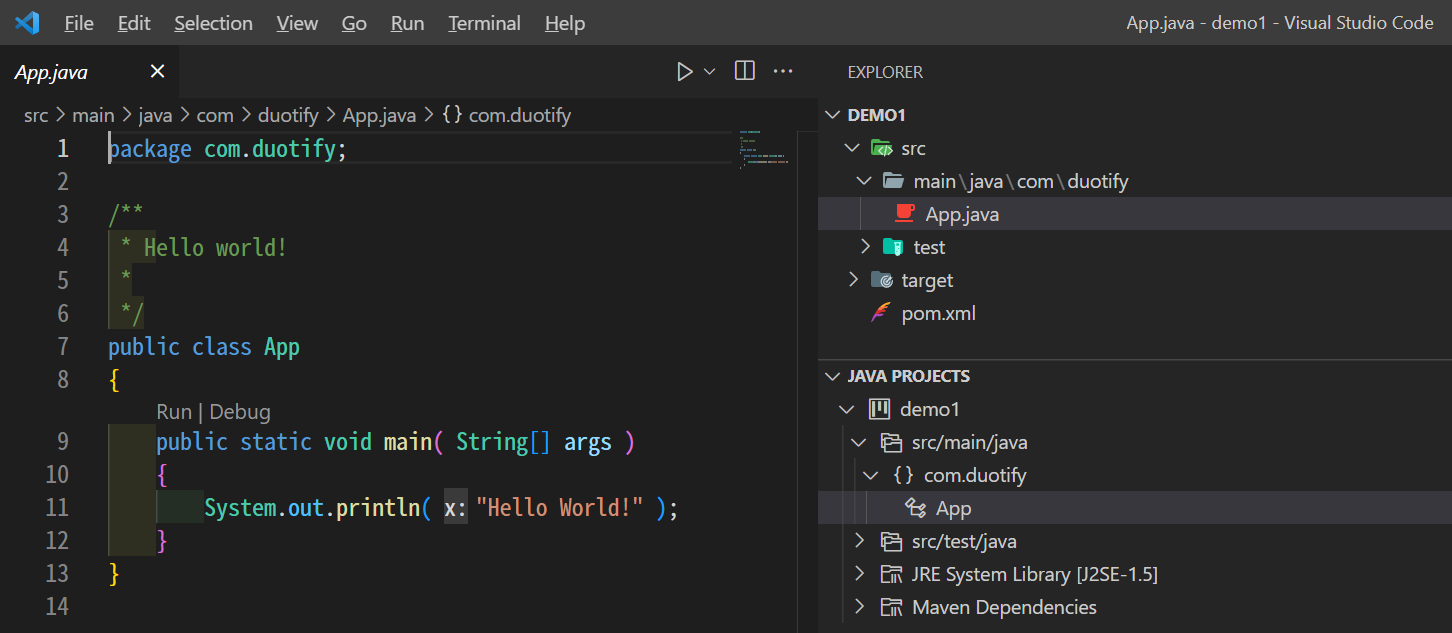Expand the JRE System Library chevron

point(859,574)
